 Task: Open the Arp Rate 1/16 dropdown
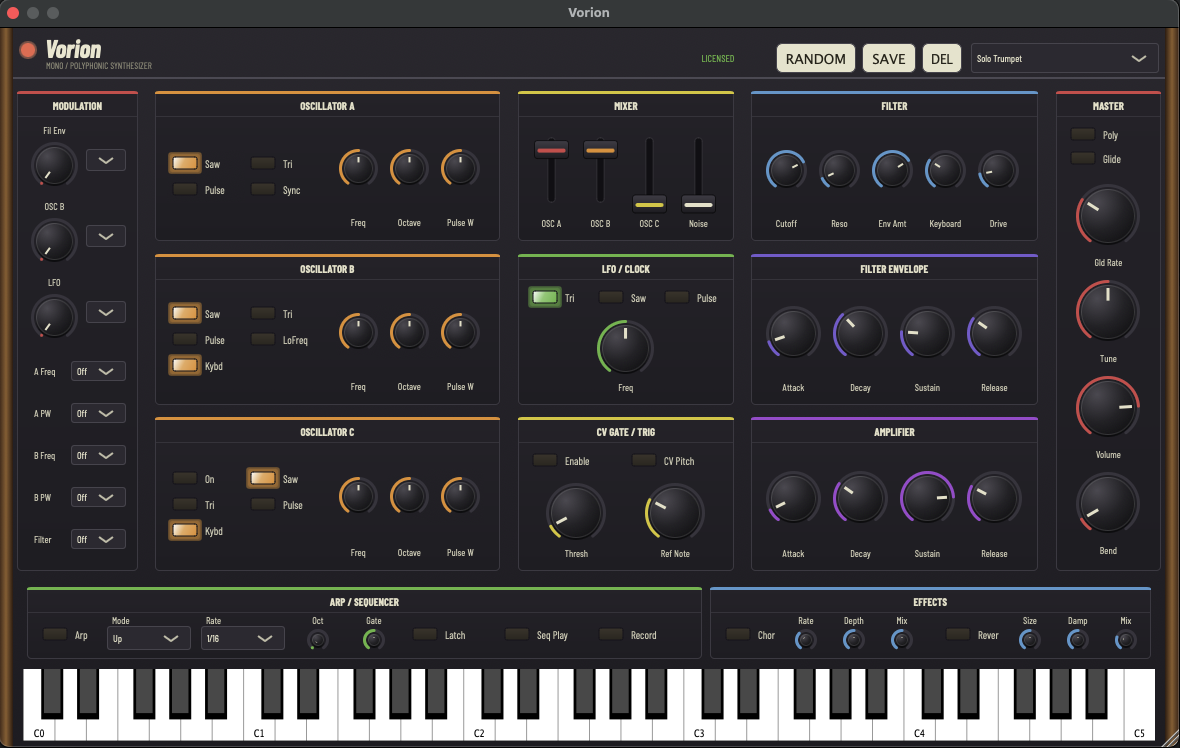(242, 638)
